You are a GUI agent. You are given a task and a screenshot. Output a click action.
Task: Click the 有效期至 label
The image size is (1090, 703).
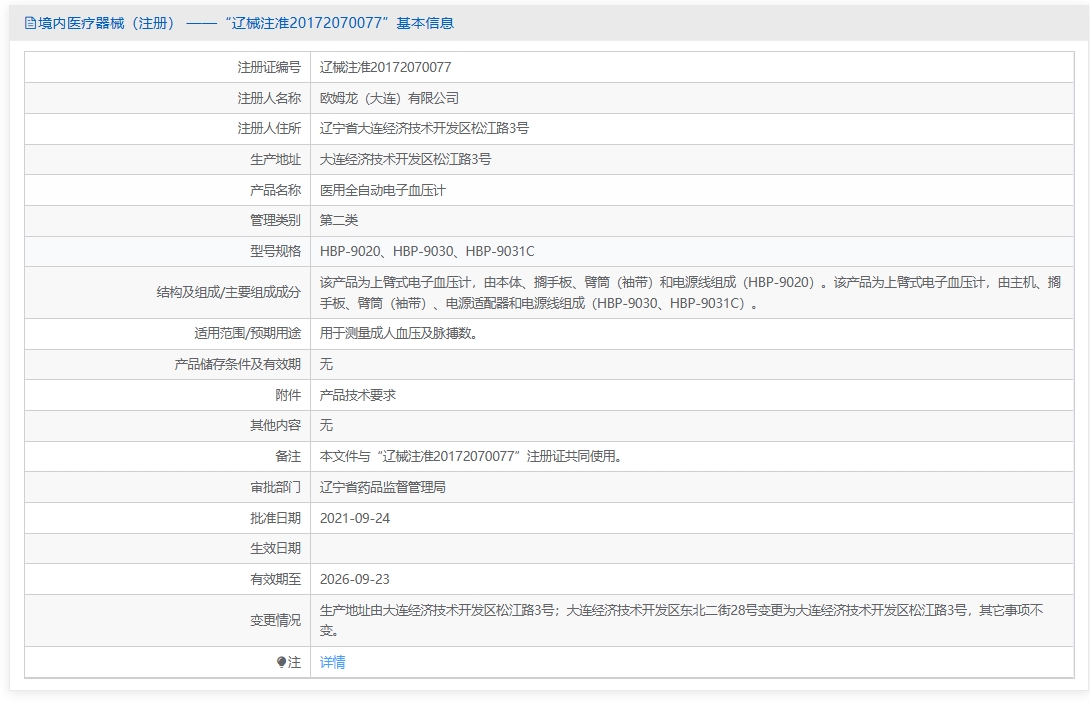(x=275, y=579)
